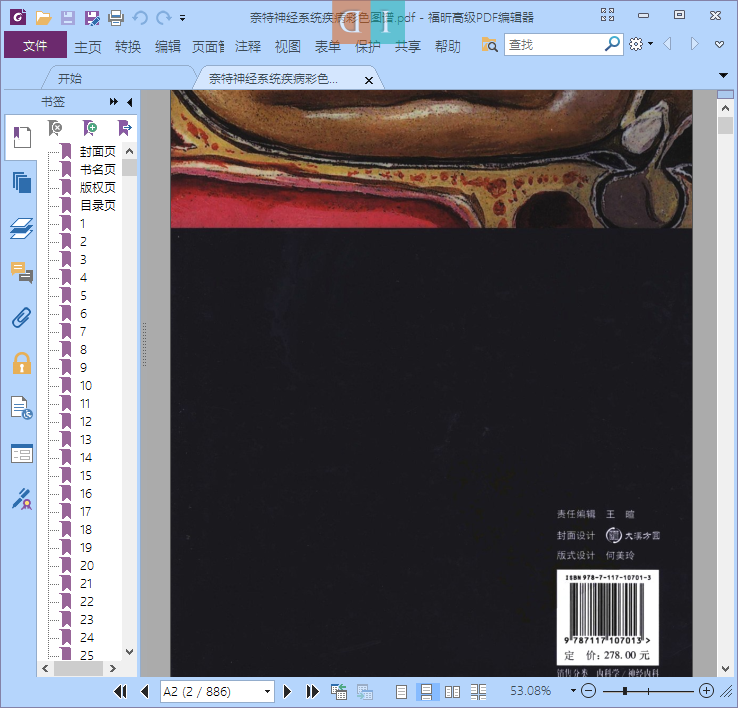Open the zoom percentage dropdown
Image resolution: width=738 pixels, height=708 pixels.
click(573, 691)
